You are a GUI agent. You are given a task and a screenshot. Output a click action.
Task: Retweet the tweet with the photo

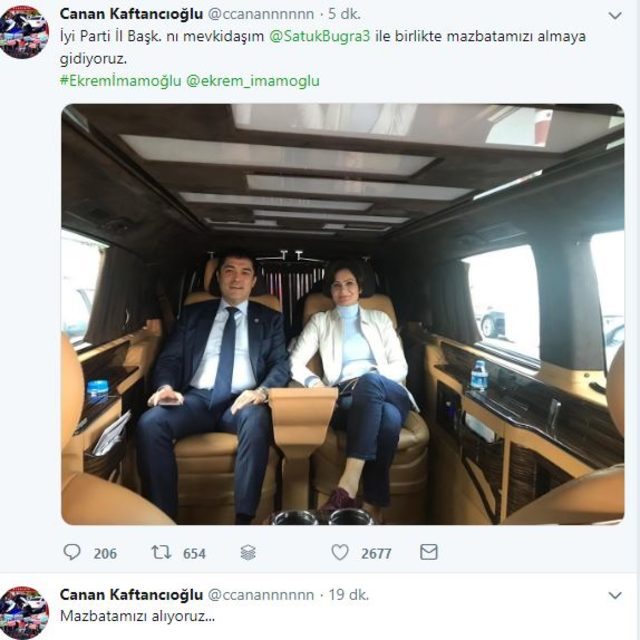161,552
